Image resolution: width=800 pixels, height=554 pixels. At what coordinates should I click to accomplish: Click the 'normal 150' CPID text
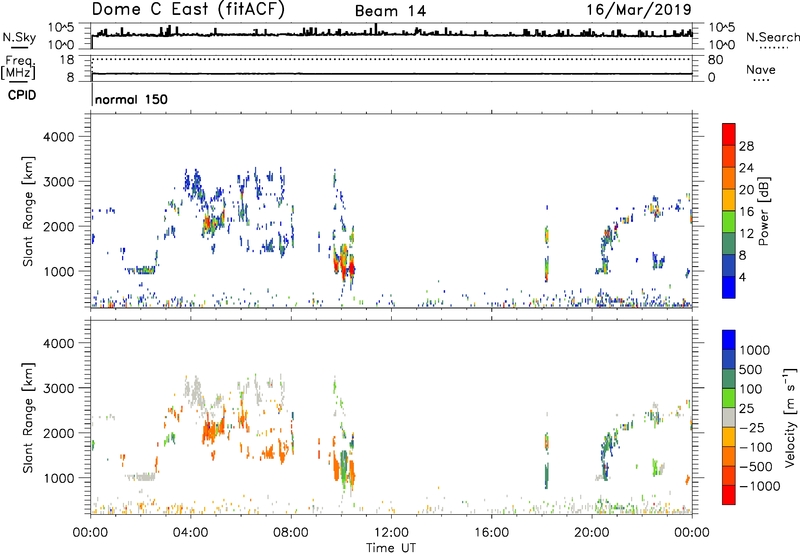(131, 99)
